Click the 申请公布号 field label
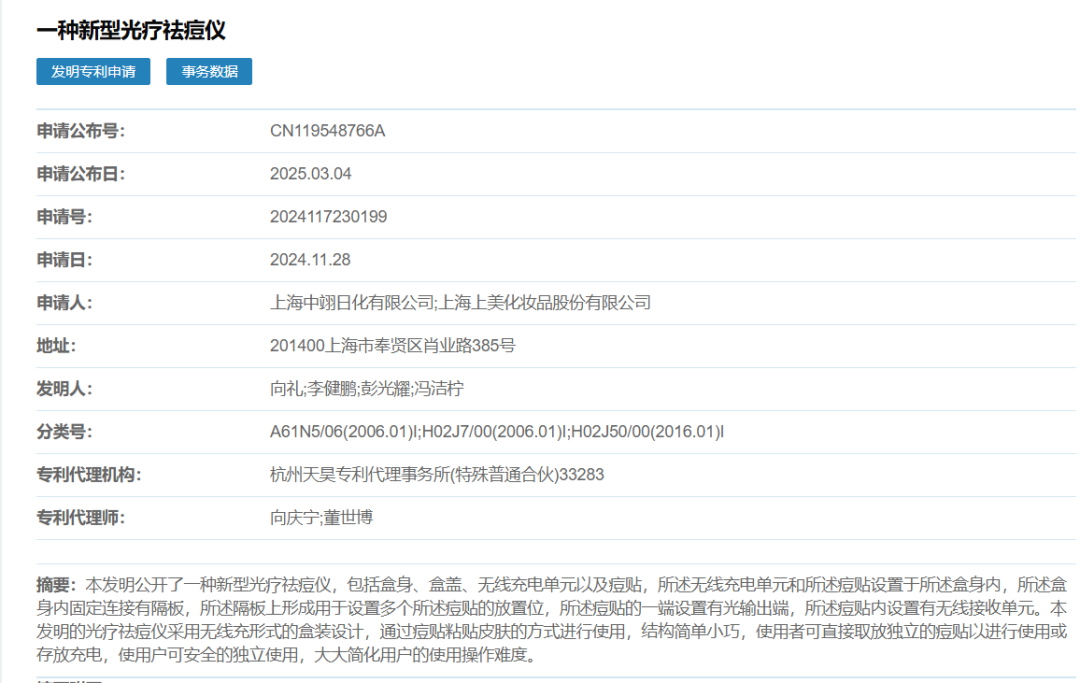This screenshot has width=1080, height=683. click(x=81, y=131)
